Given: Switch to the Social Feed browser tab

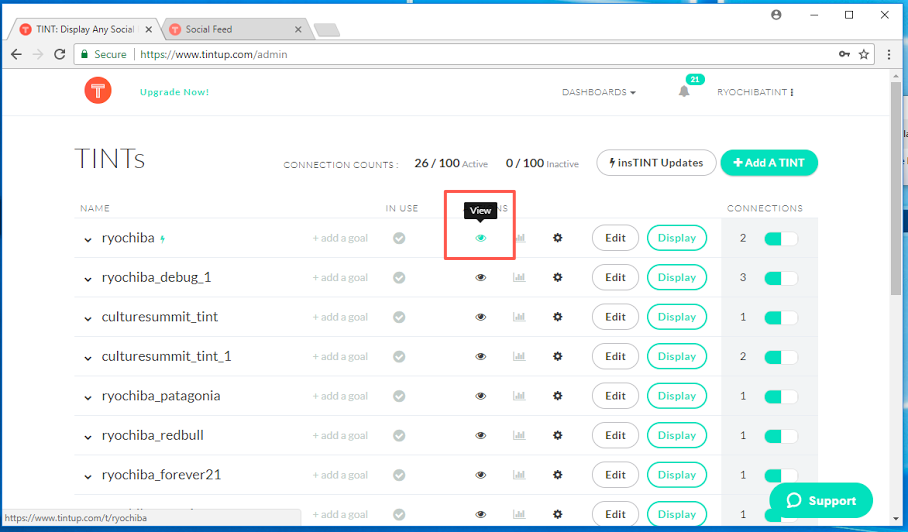Looking at the screenshot, I should pos(236,29).
